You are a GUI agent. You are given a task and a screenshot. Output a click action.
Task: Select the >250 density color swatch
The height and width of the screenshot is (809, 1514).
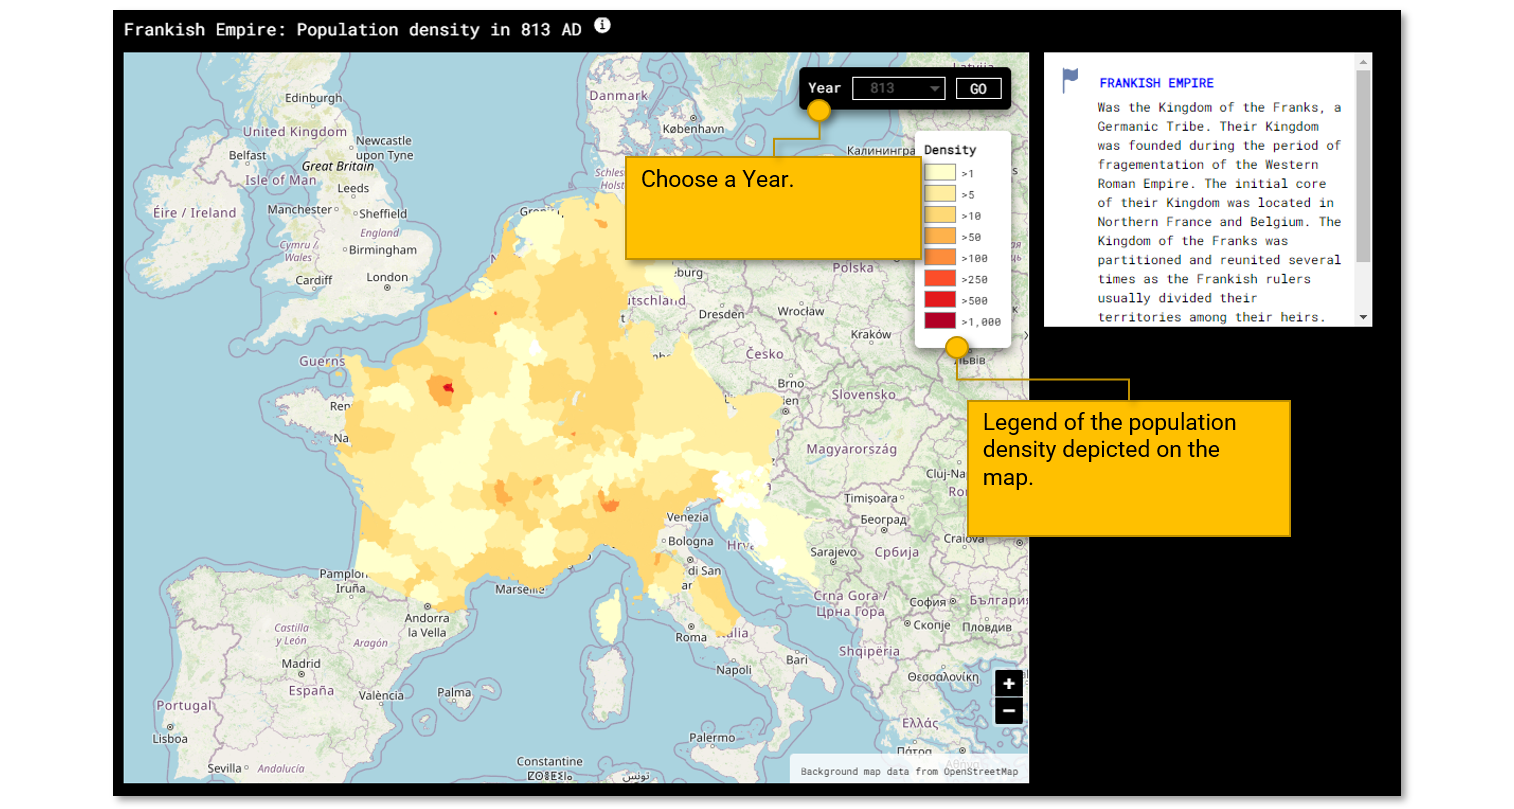[940, 279]
